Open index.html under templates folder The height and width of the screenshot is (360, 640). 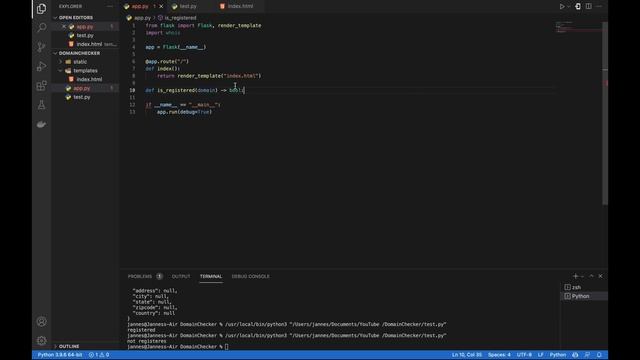[89, 79]
